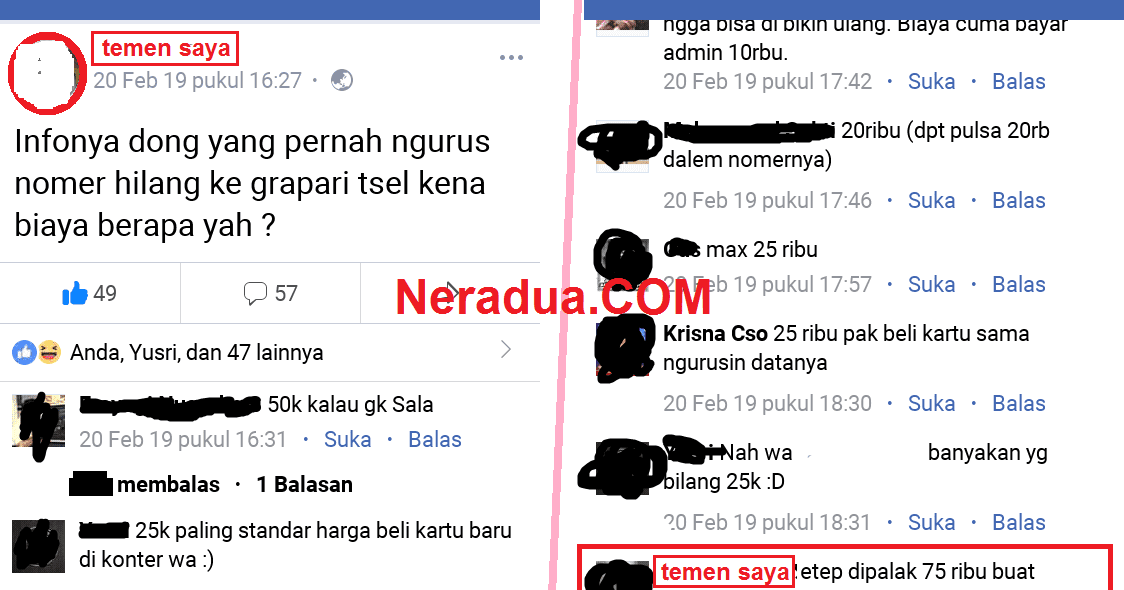Reply to the 17:46 pulsa 20rb comment
This screenshot has width=1124, height=590.
pyautogui.click(x=1019, y=201)
